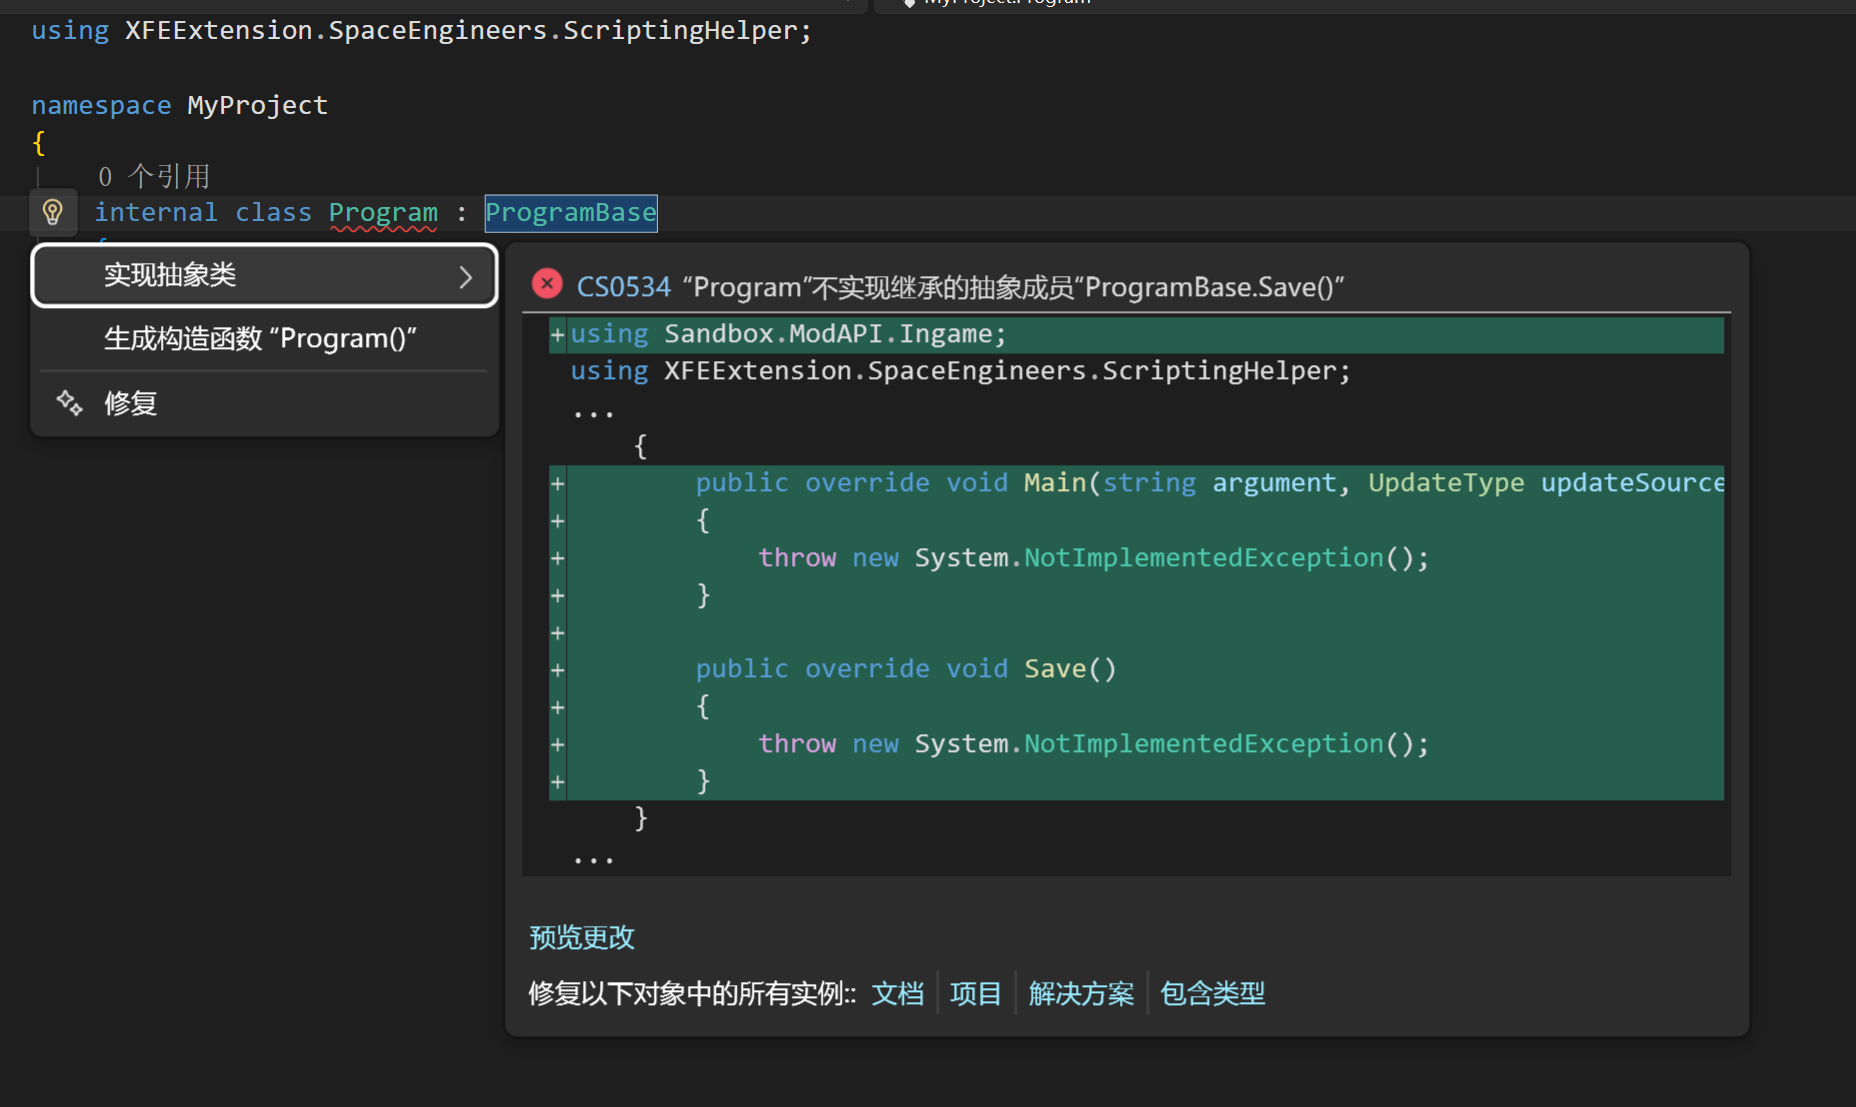Click the red error icon before CS0534
Image resolution: width=1856 pixels, height=1107 pixels.
click(x=547, y=285)
